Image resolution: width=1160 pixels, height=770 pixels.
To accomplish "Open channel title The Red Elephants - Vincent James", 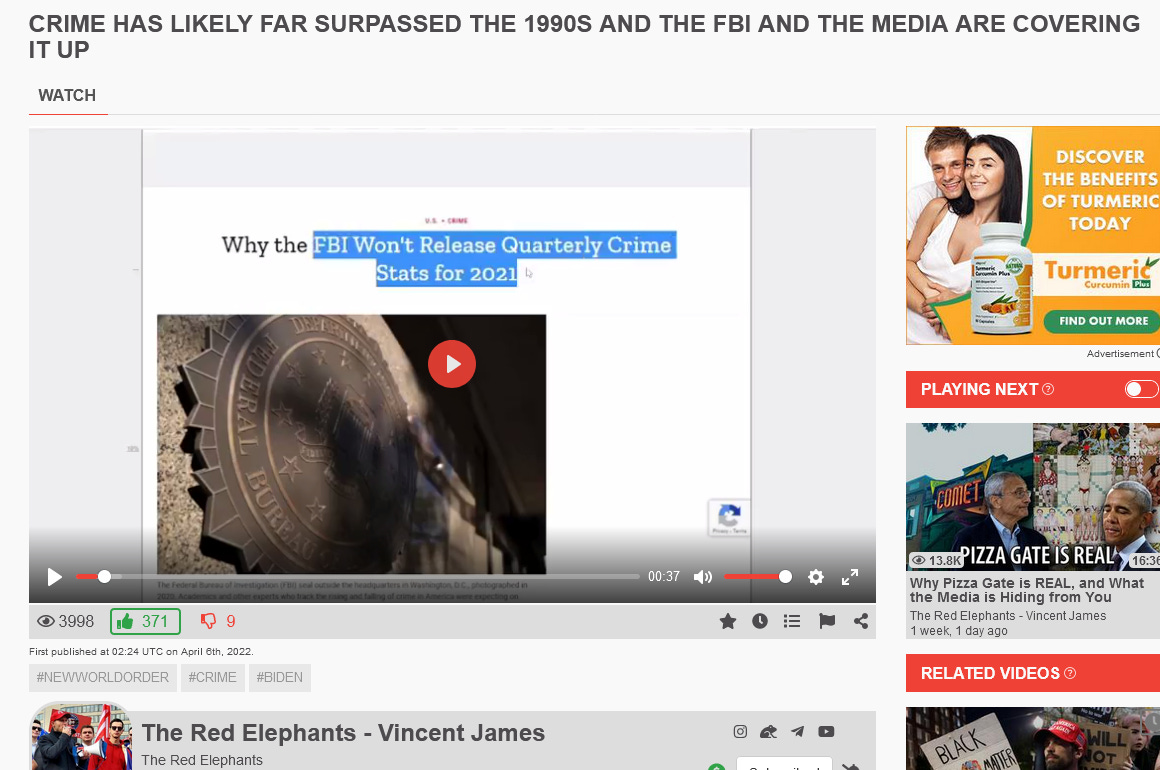I will coord(343,733).
